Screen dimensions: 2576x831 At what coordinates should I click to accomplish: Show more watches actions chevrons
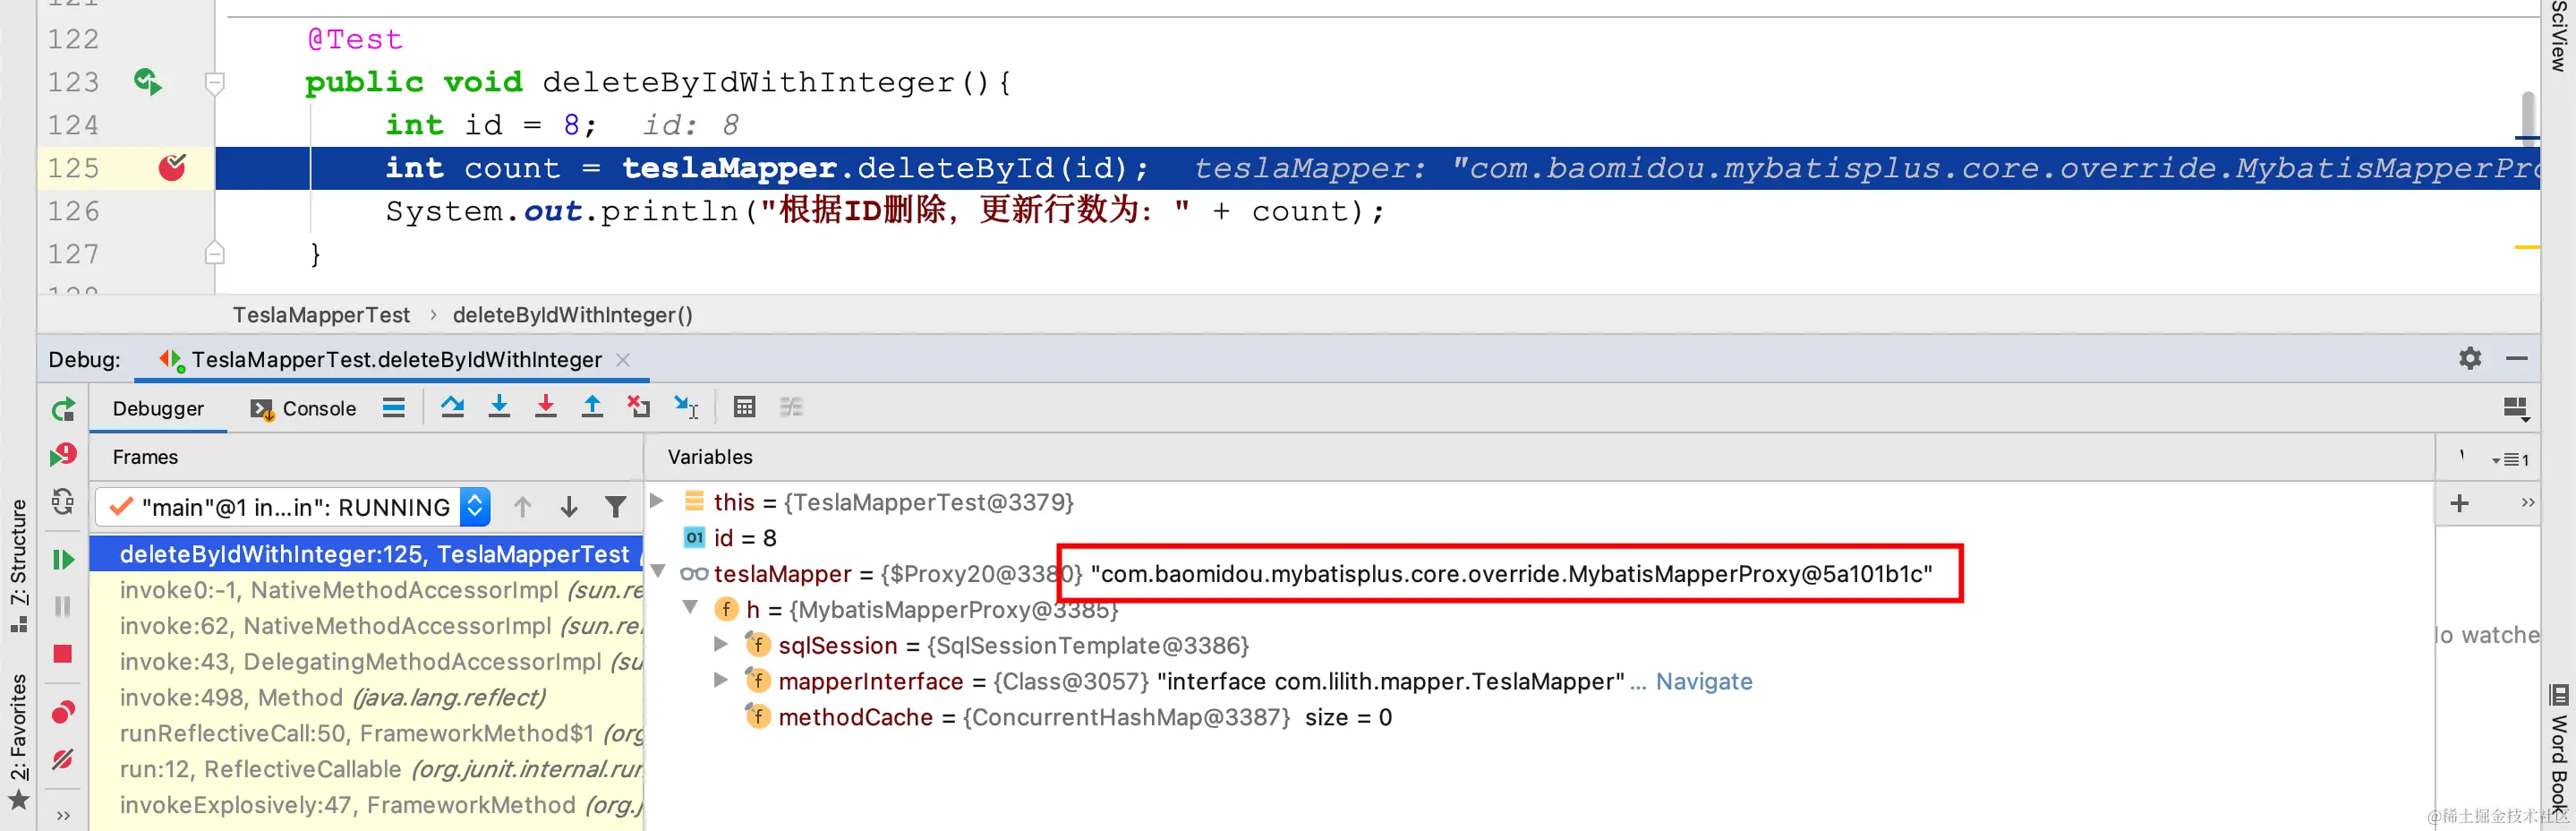2528,502
